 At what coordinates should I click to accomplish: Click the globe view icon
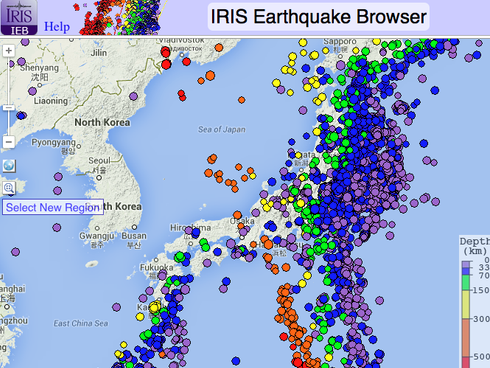(9, 166)
